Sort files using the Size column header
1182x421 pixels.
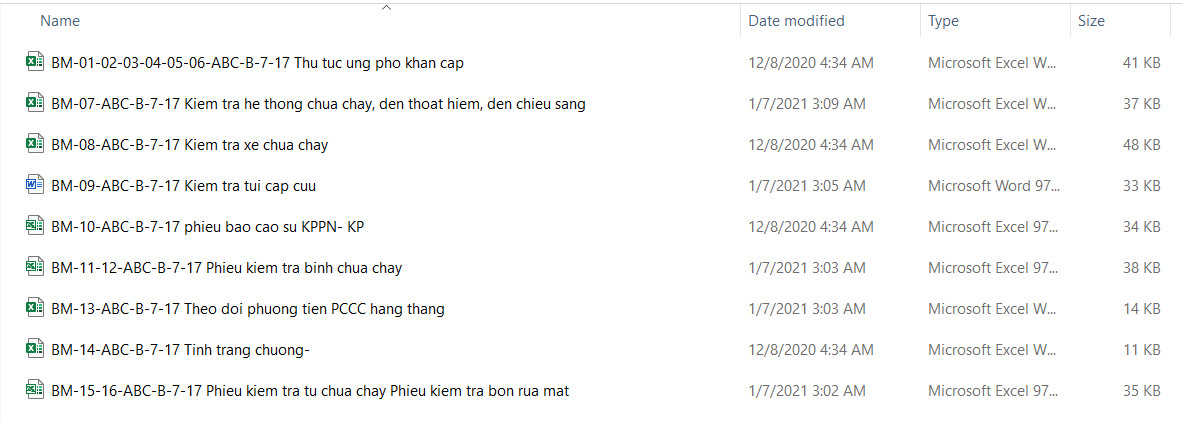(x=1091, y=21)
